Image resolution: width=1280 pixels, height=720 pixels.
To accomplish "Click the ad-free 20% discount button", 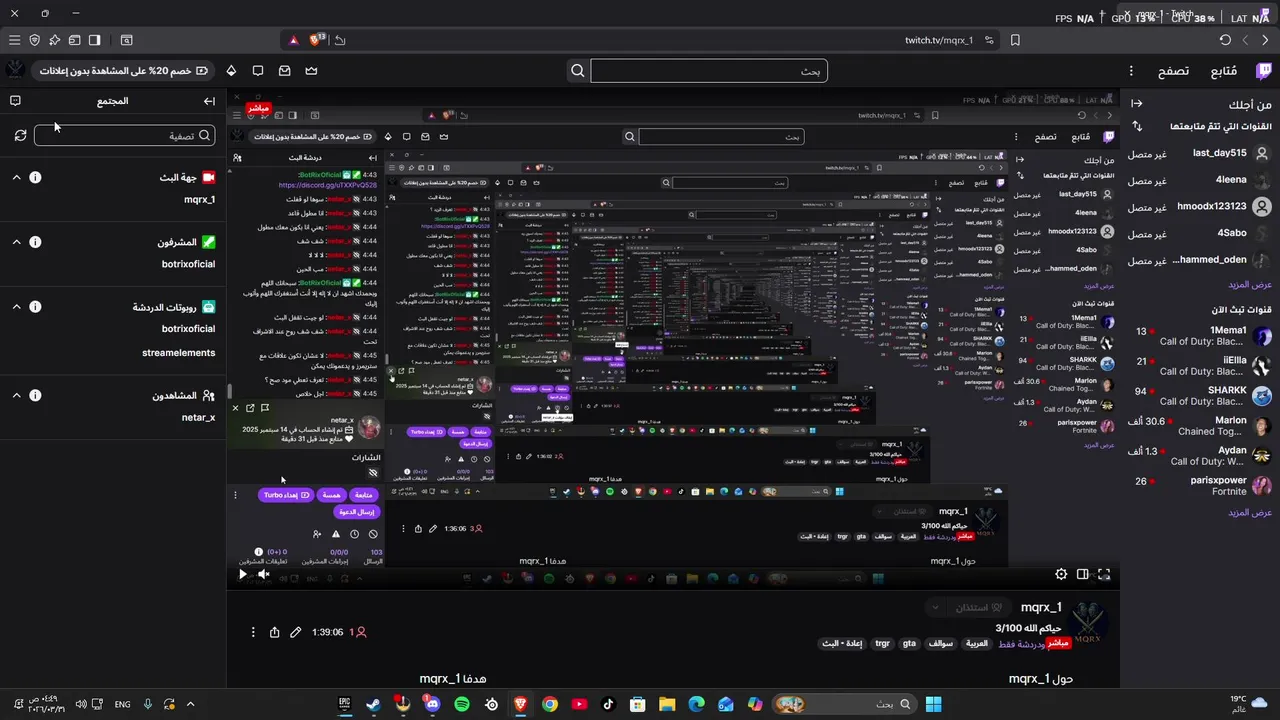I will tap(125, 70).
